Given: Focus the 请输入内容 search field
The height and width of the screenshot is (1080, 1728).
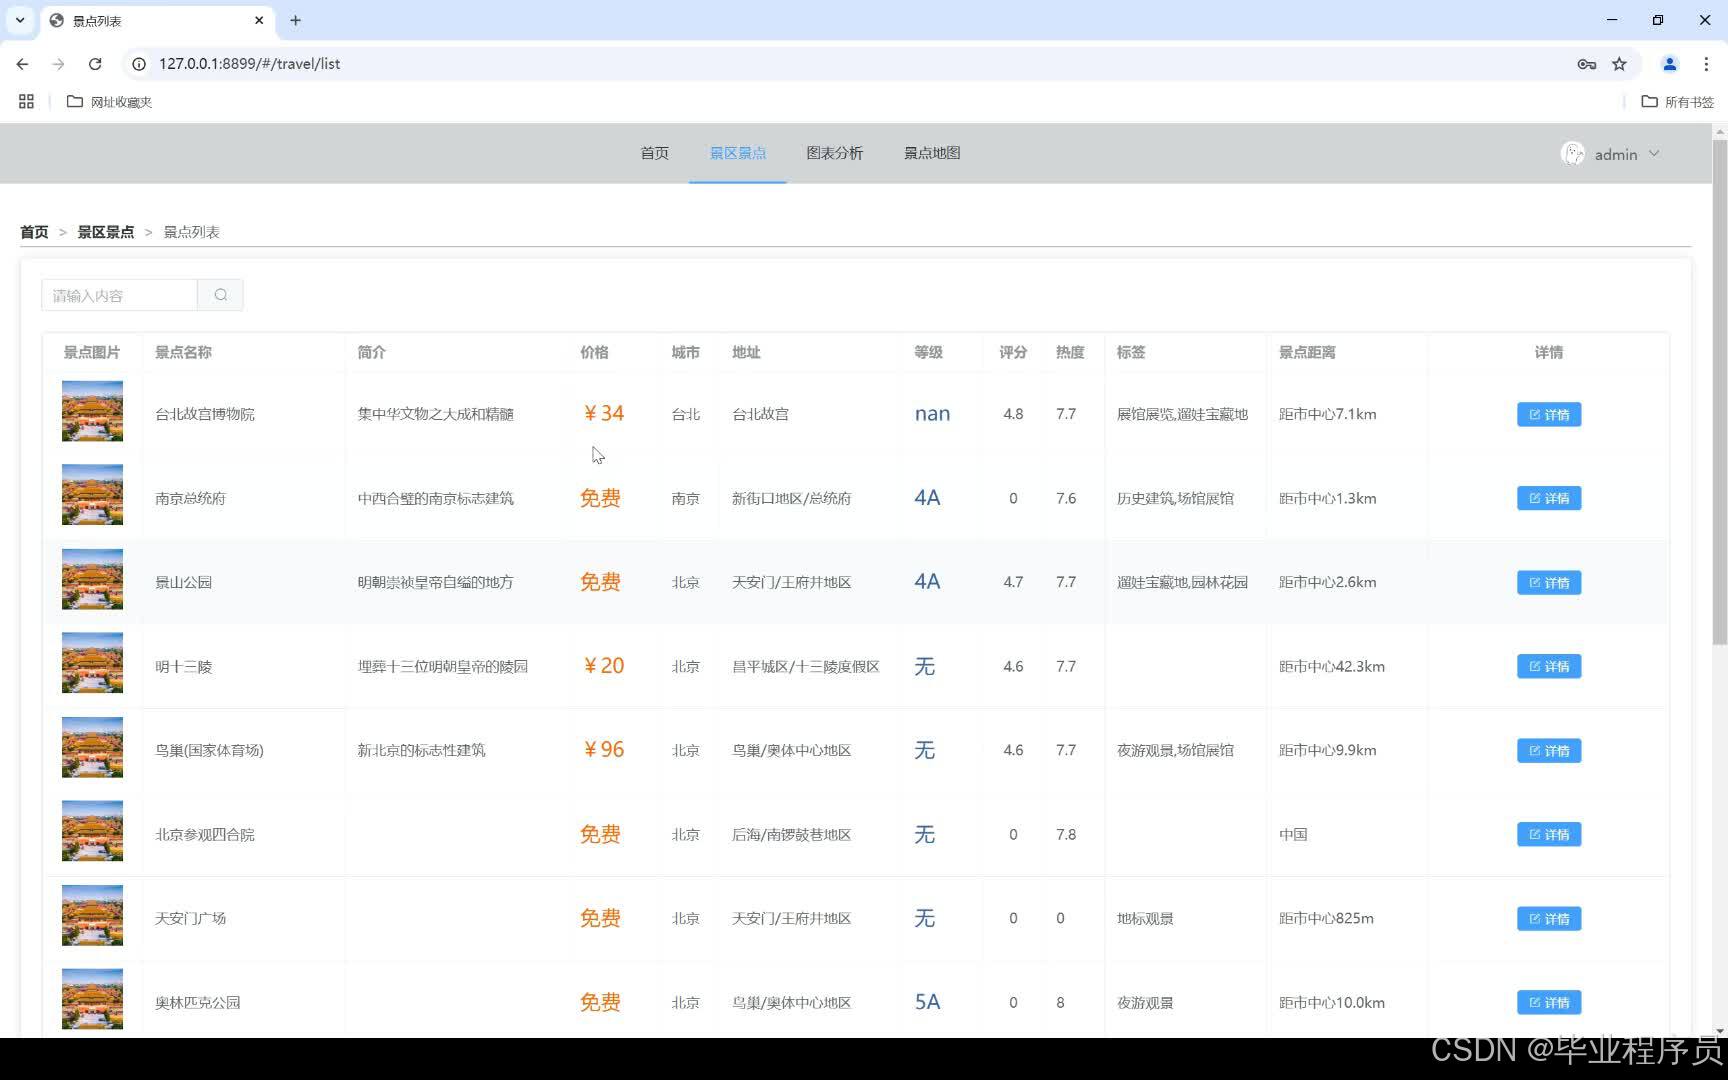Looking at the screenshot, I should (x=119, y=295).
